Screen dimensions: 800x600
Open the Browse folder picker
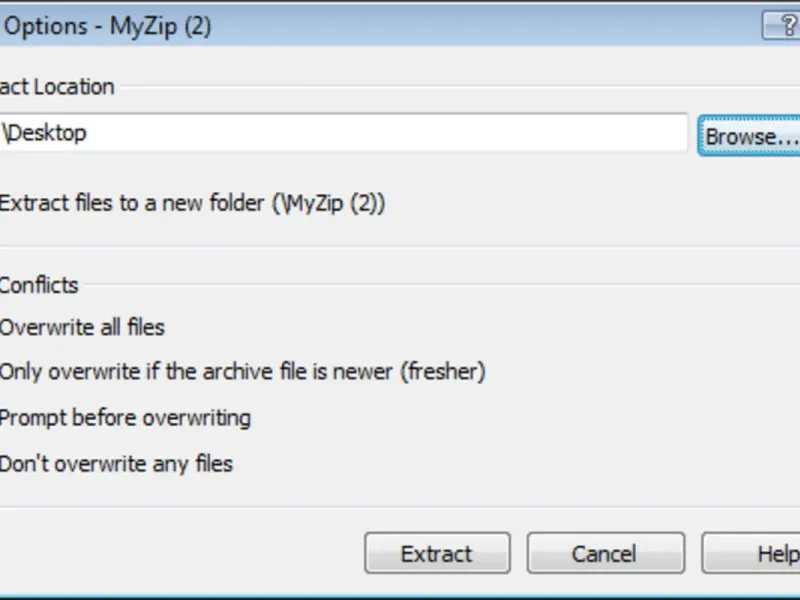750,135
